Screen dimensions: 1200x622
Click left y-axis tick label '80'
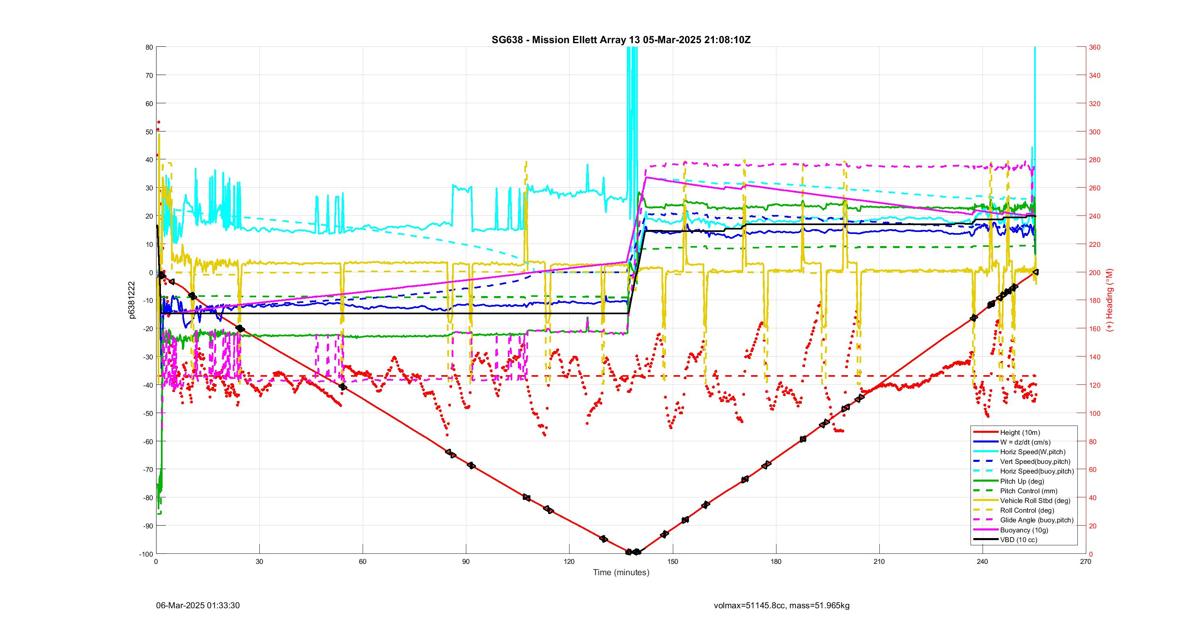tap(148, 47)
